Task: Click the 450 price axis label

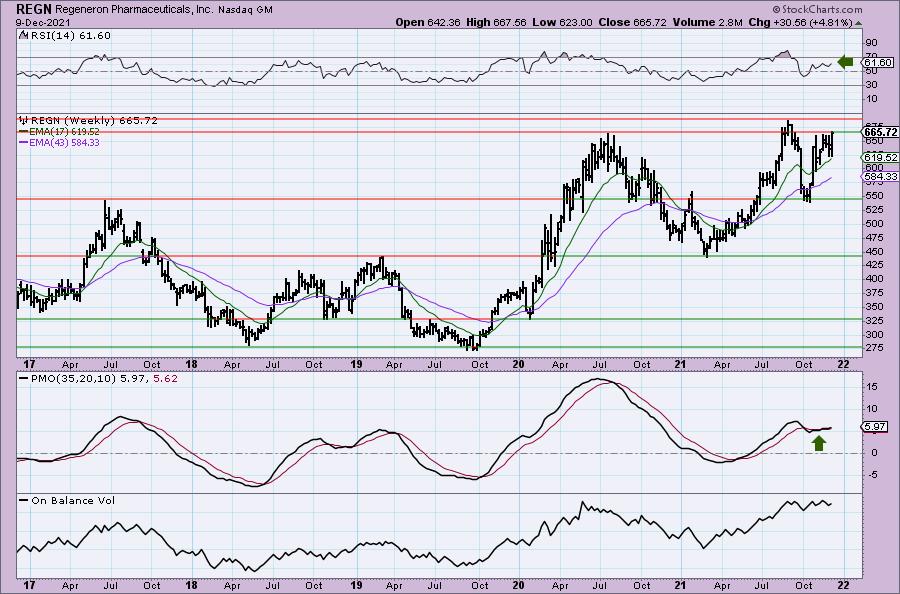Action: point(873,251)
